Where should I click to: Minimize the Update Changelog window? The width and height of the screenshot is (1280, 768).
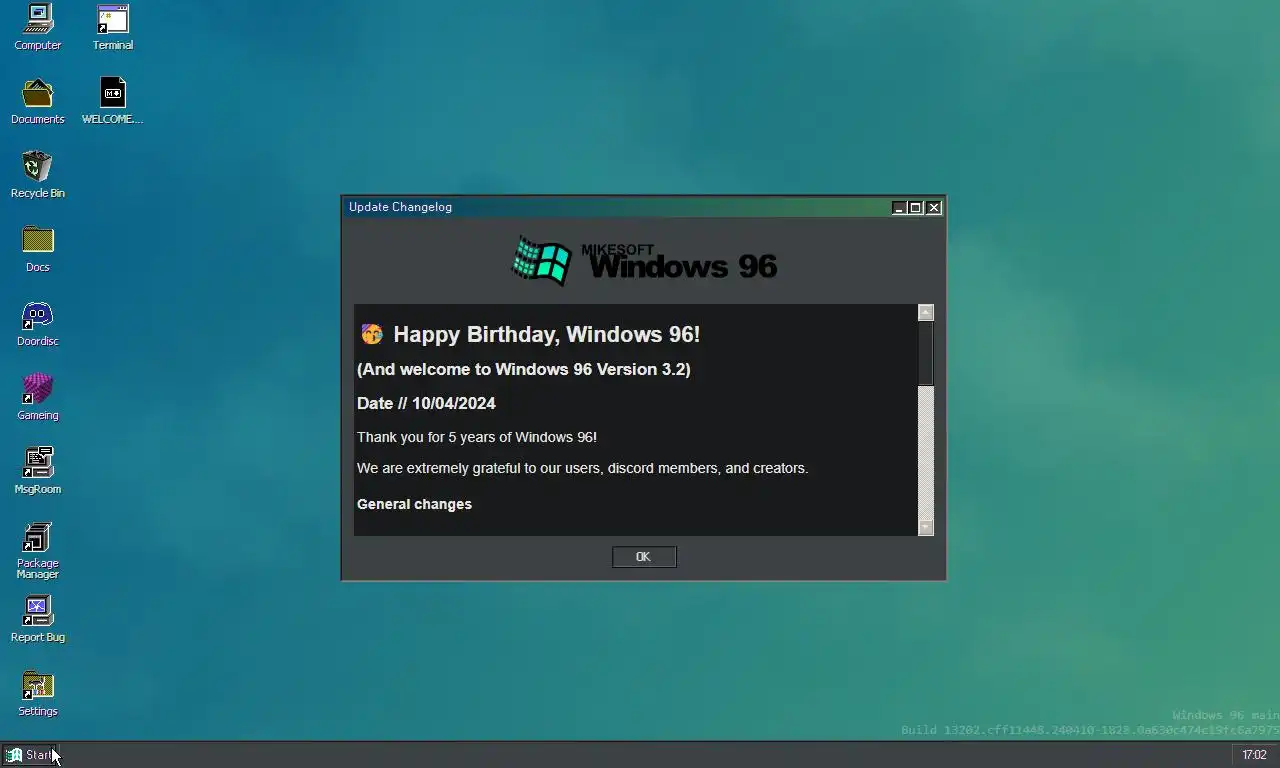899,208
